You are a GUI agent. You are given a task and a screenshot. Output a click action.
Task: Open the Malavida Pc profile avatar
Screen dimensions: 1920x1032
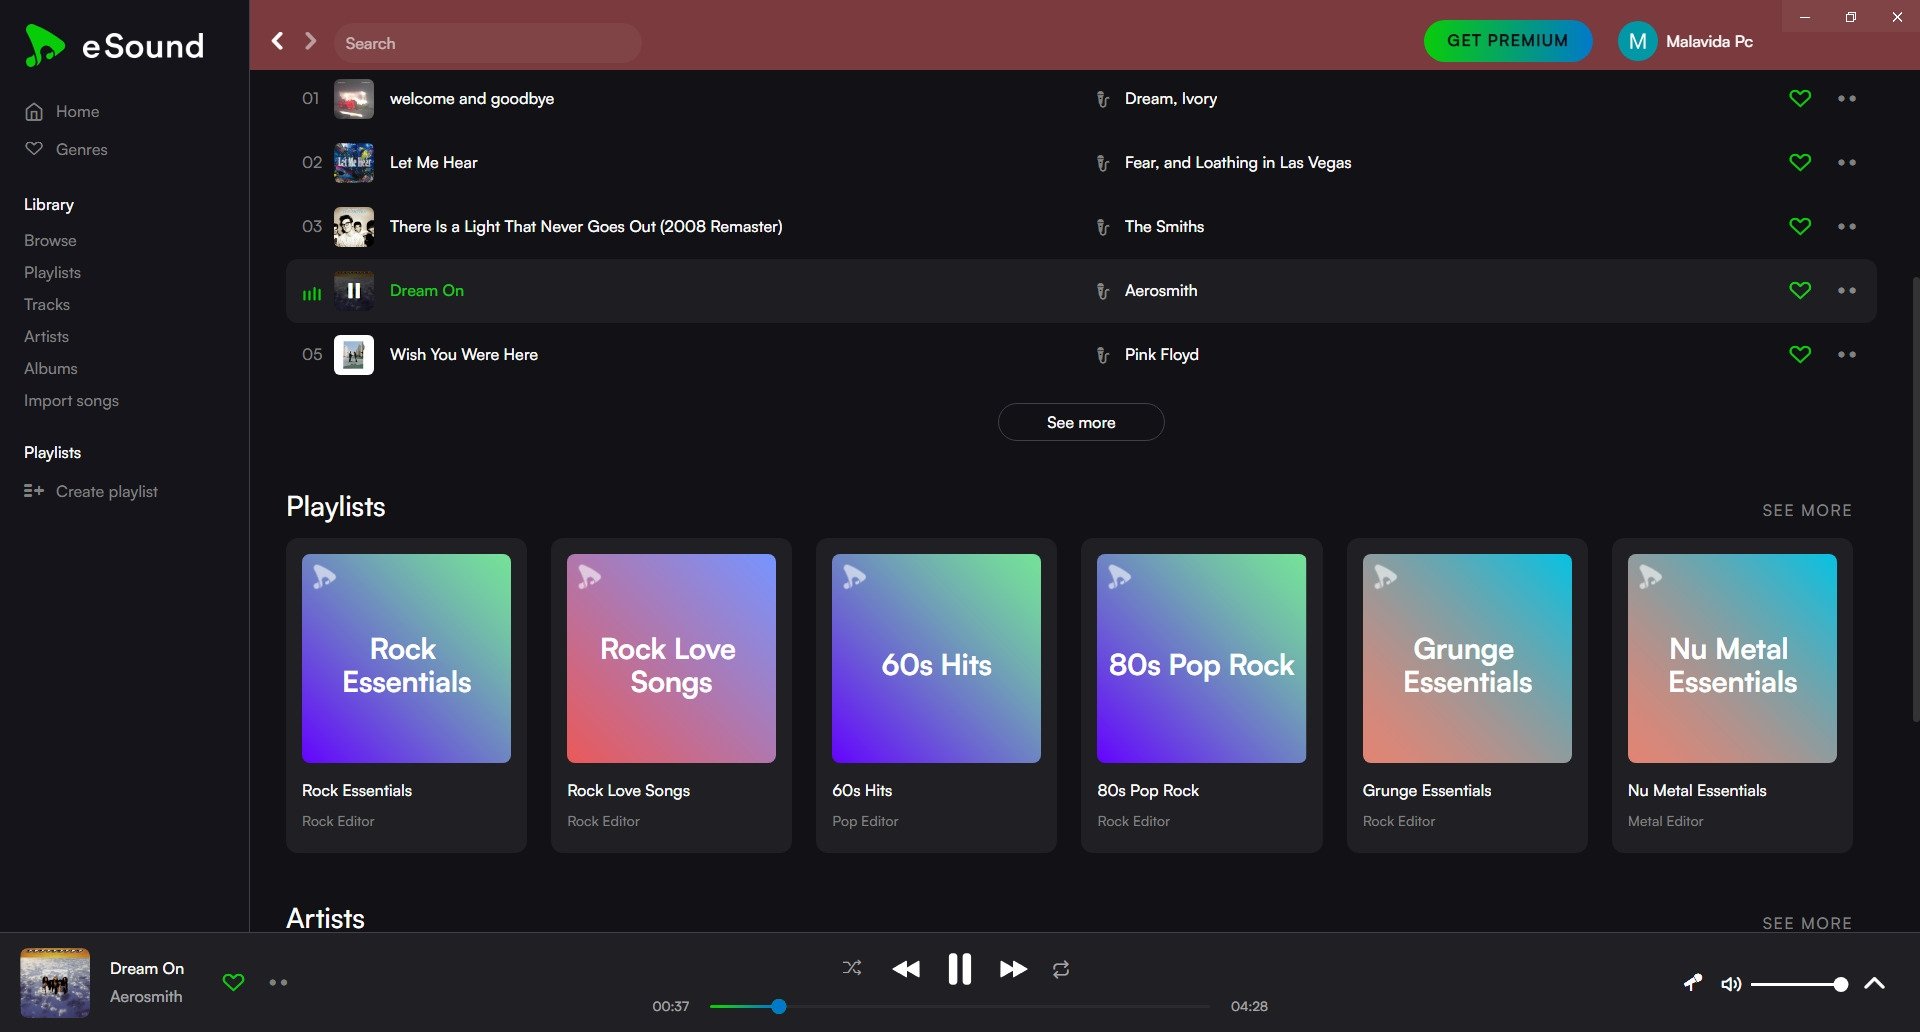click(x=1637, y=41)
